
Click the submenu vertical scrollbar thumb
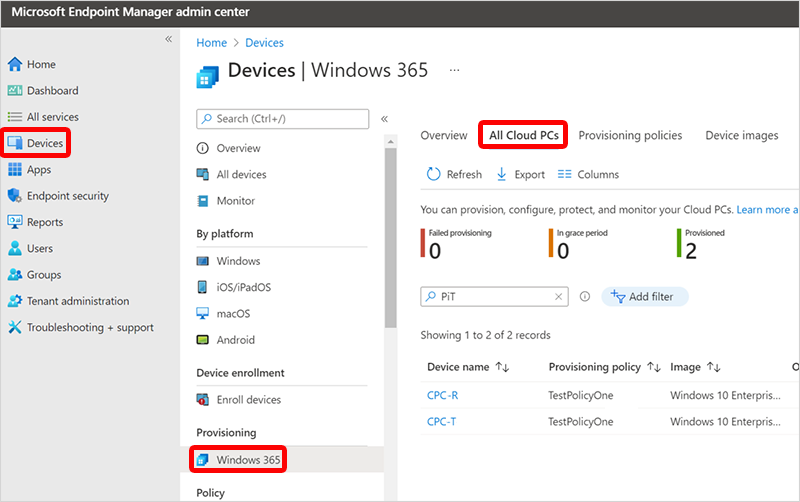tap(390, 238)
